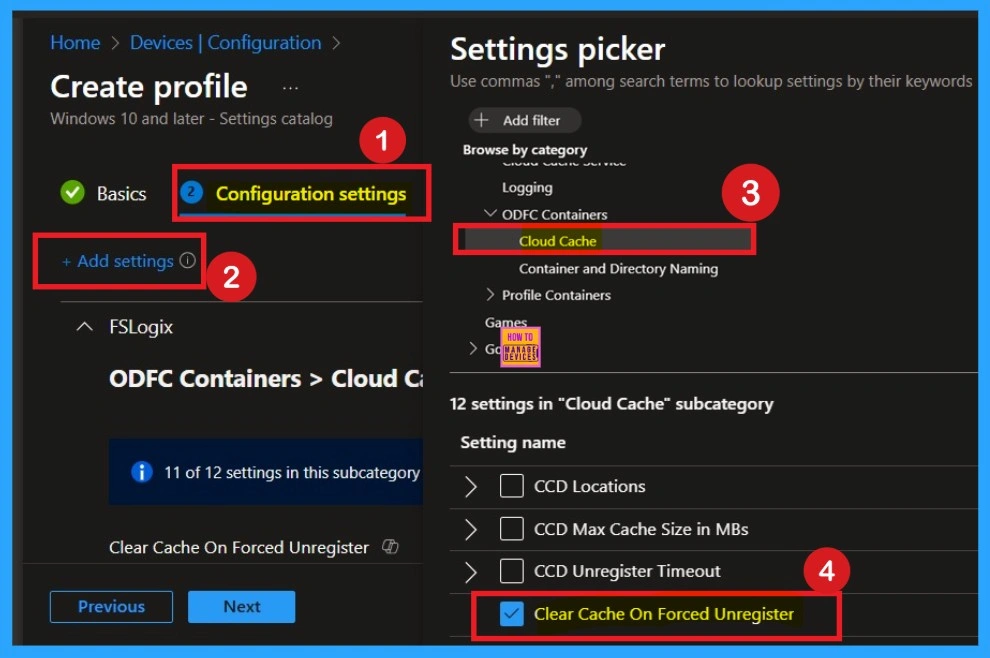Select the Cloud Cache category
The image size is (990, 658).
[x=558, y=241]
